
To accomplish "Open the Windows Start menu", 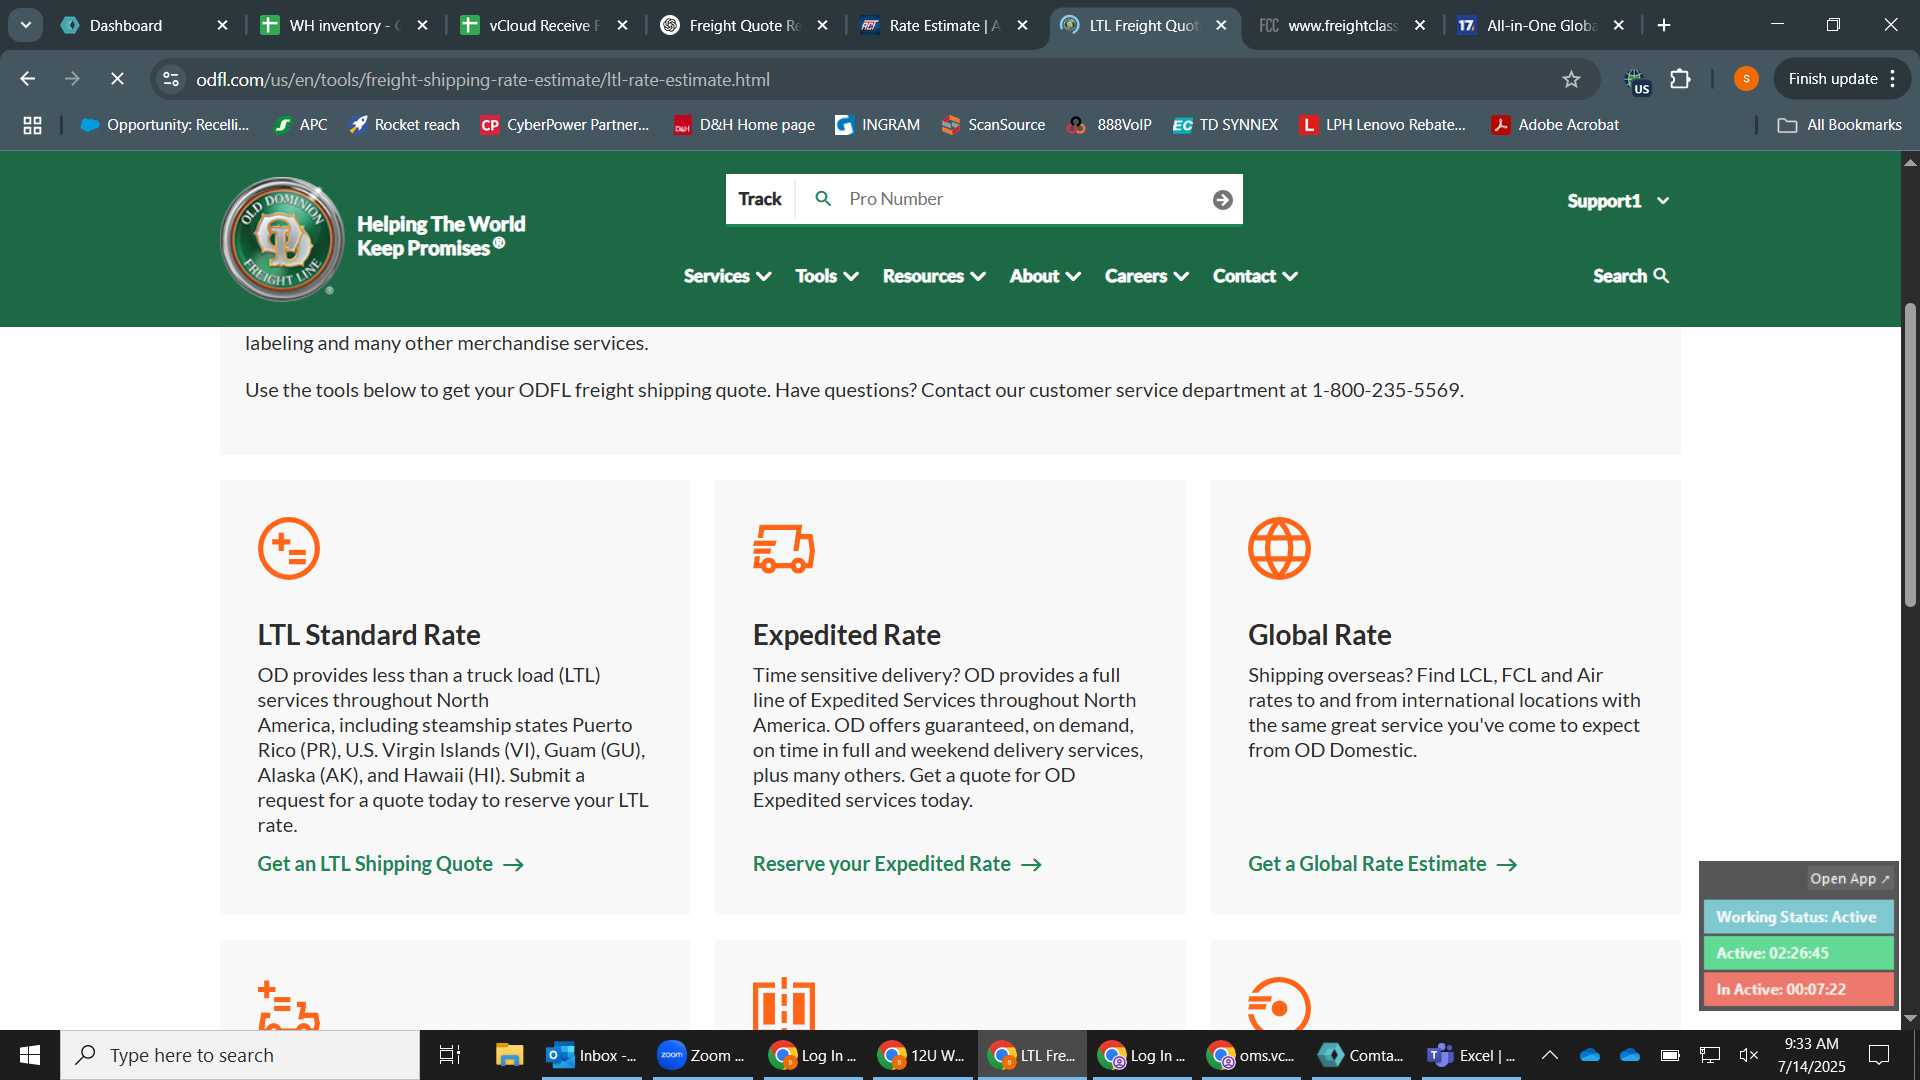I will [x=30, y=1055].
